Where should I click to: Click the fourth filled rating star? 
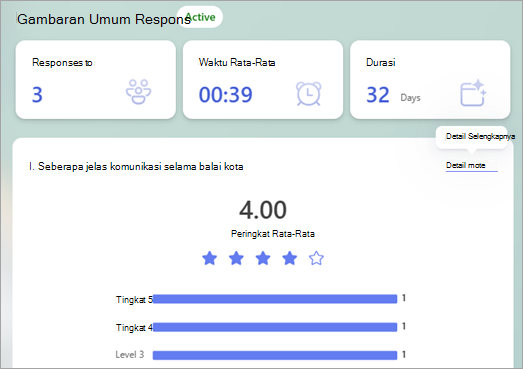click(x=290, y=258)
